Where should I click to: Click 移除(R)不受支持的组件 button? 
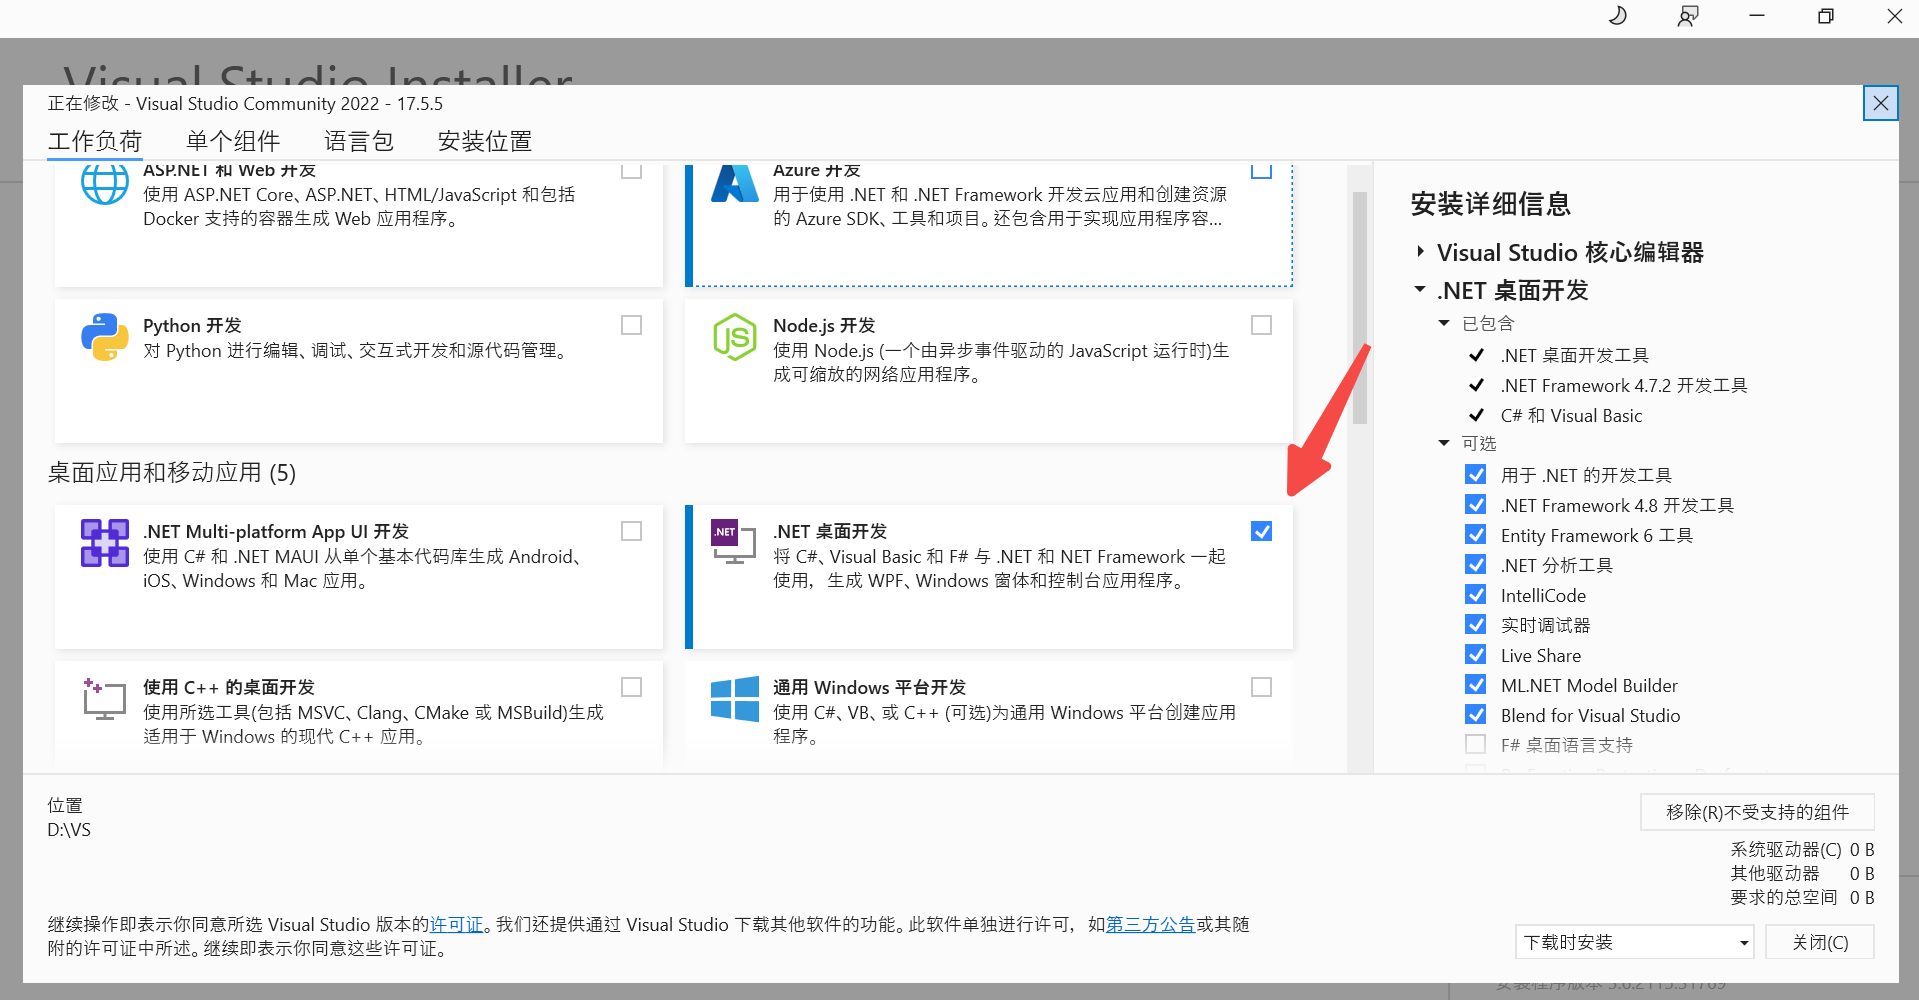pyautogui.click(x=1757, y=812)
